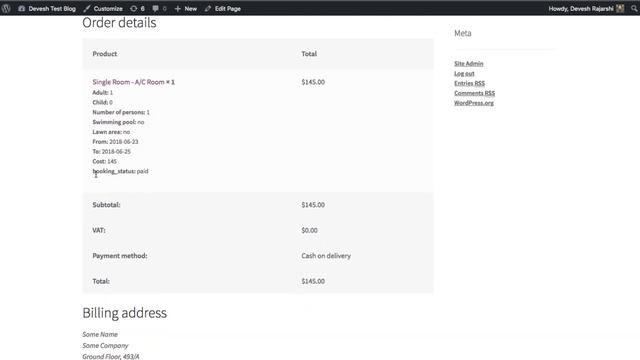
Task: Click the Cost: 145 line
Action: (104, 161)
